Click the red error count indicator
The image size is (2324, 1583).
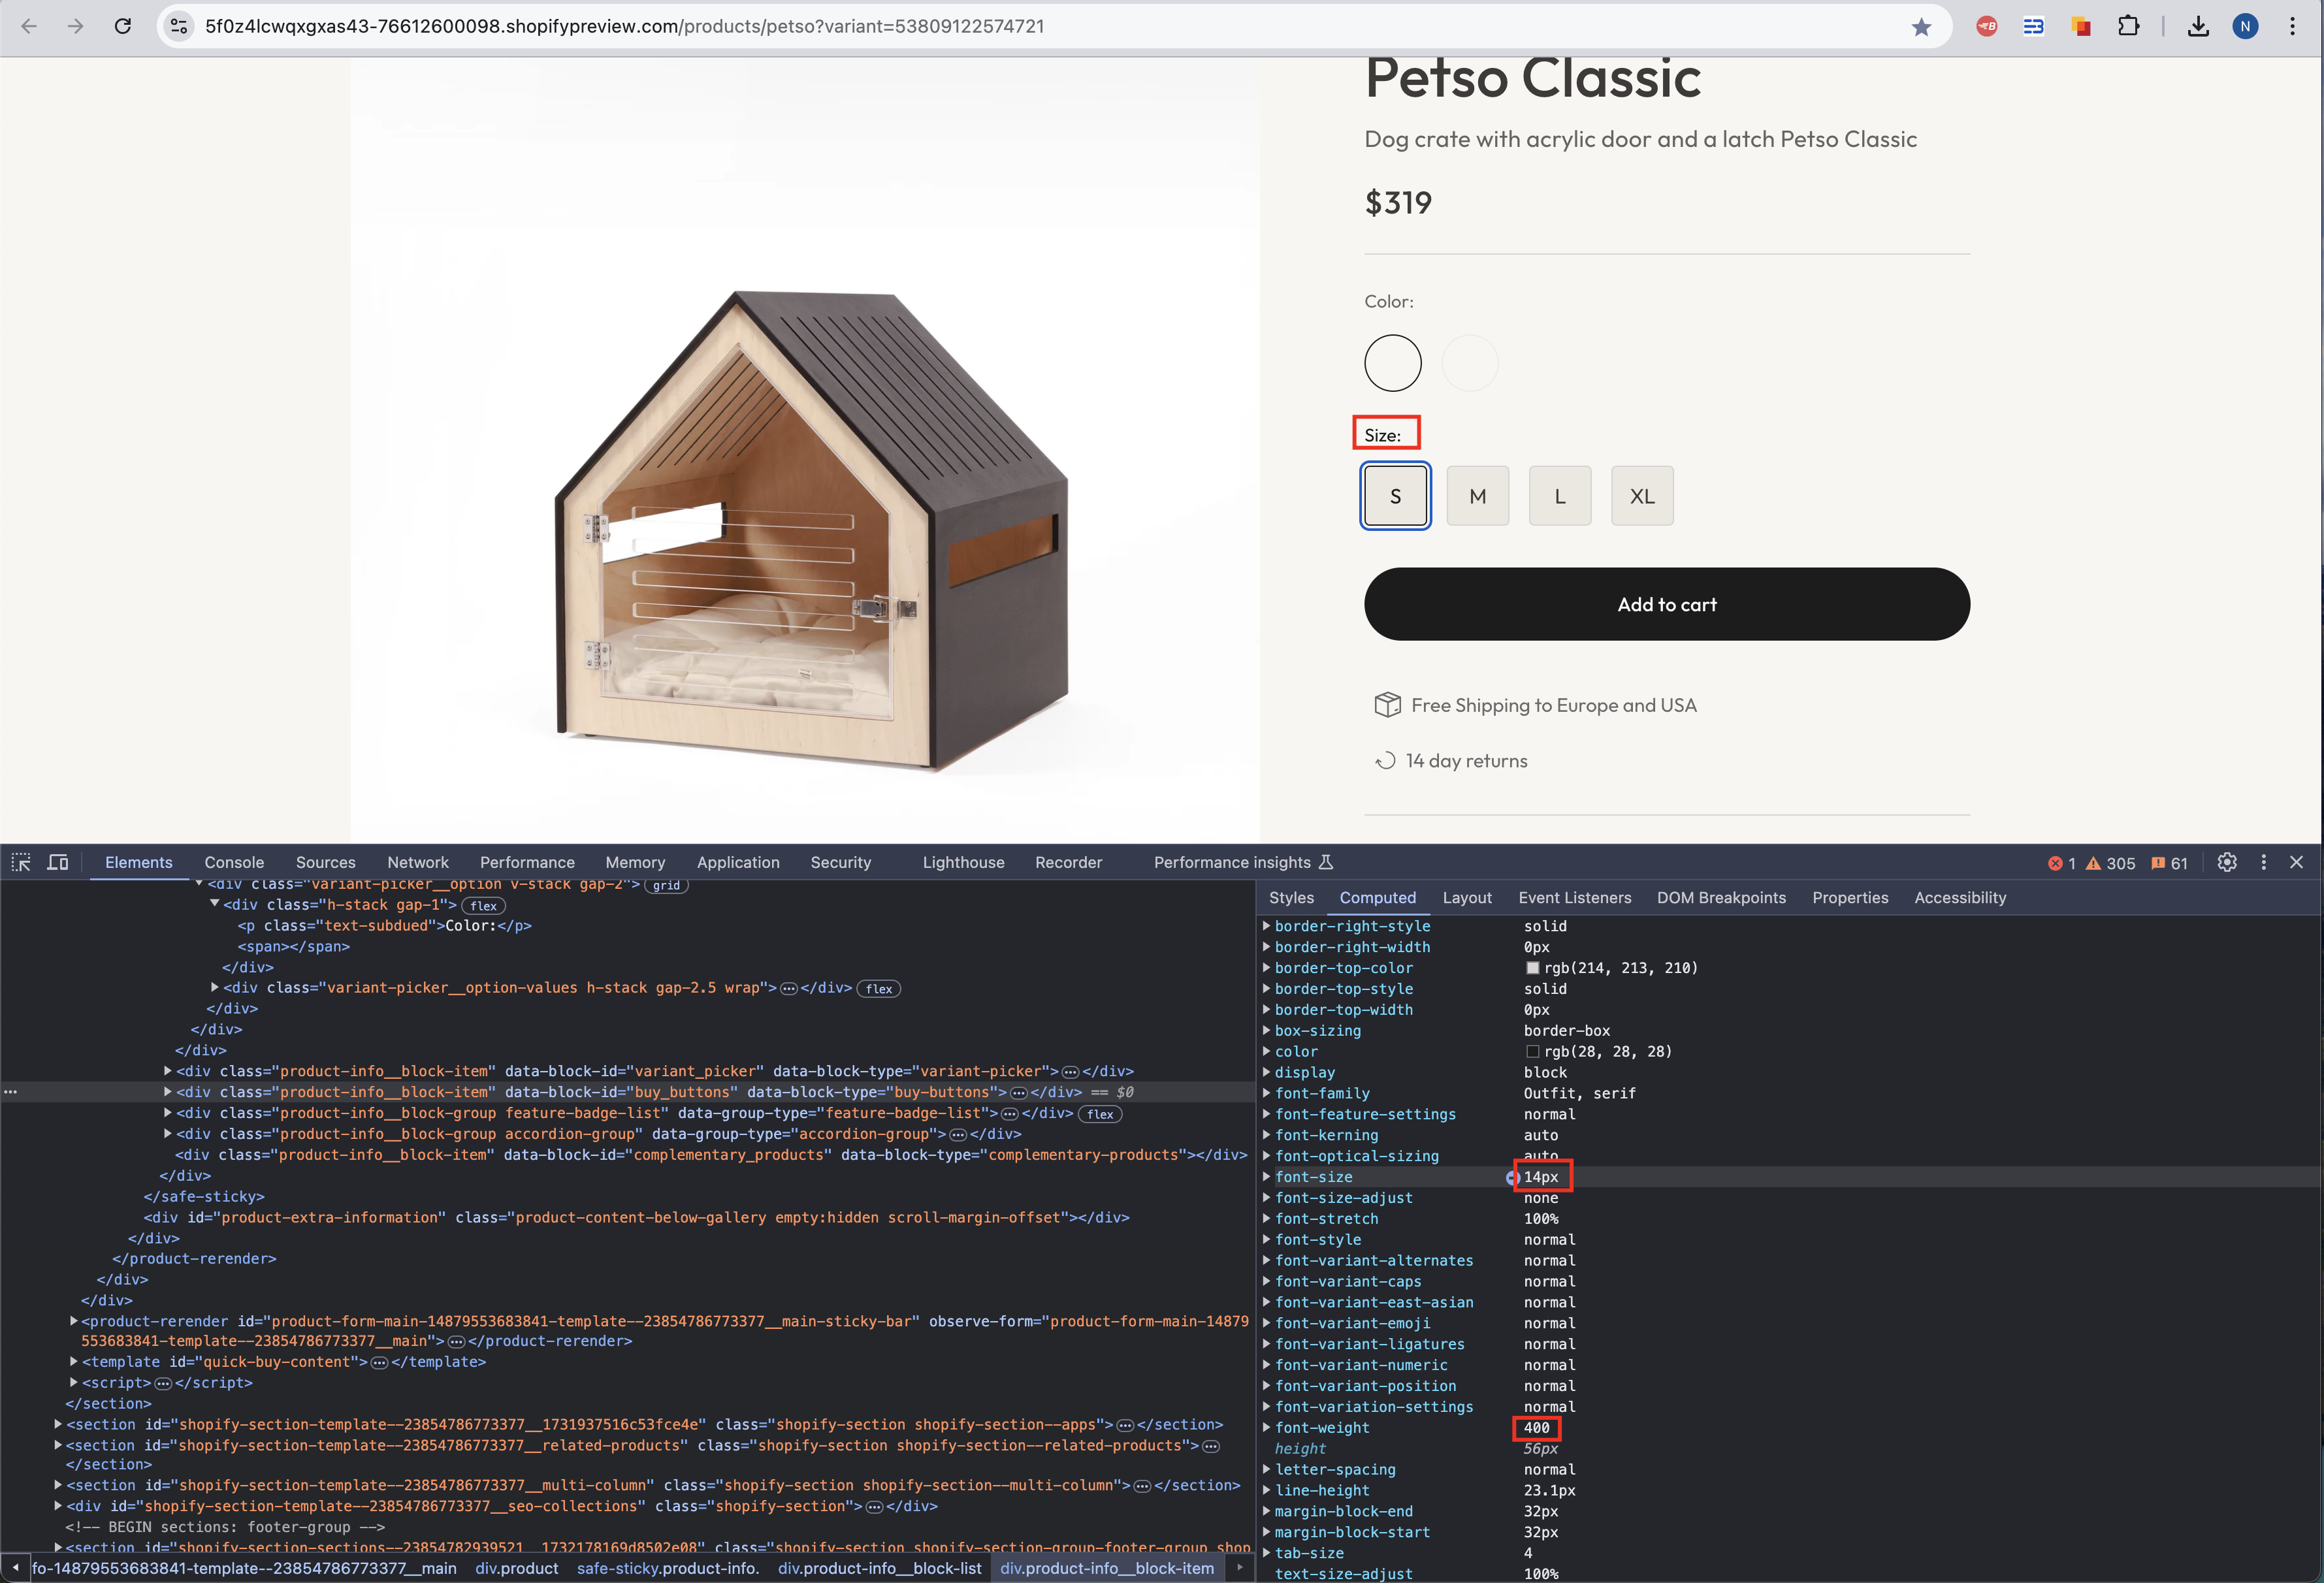pyautogui.click(x=2061, y=863)
